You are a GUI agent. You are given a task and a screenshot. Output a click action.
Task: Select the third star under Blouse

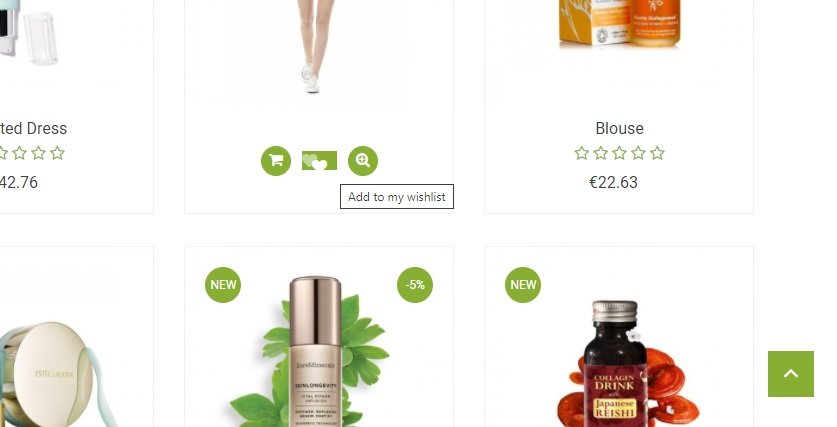[619, 154]
